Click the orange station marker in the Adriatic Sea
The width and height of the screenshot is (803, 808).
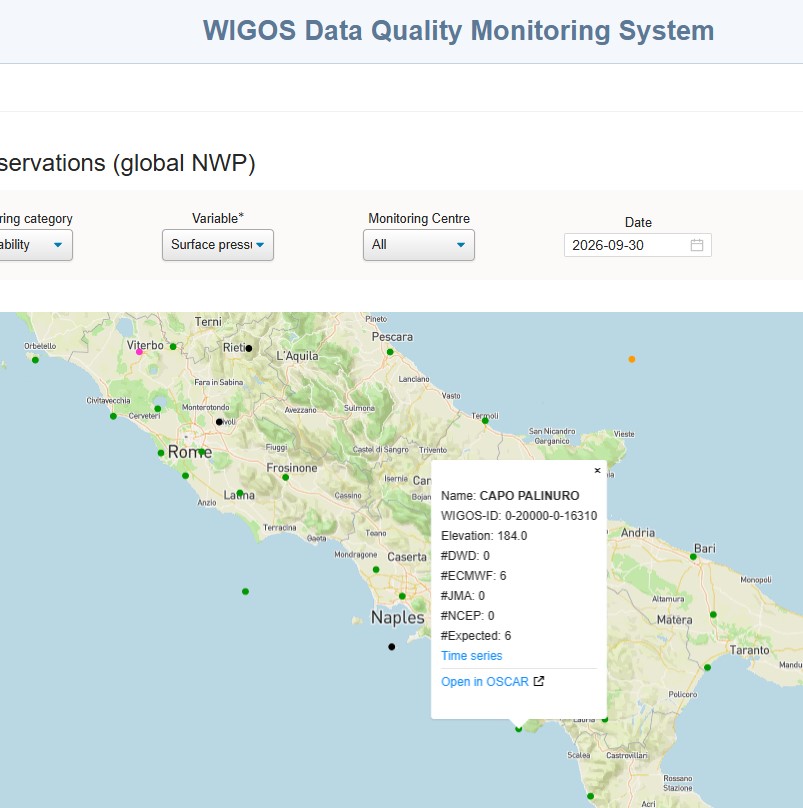click(x=632, y=359)
